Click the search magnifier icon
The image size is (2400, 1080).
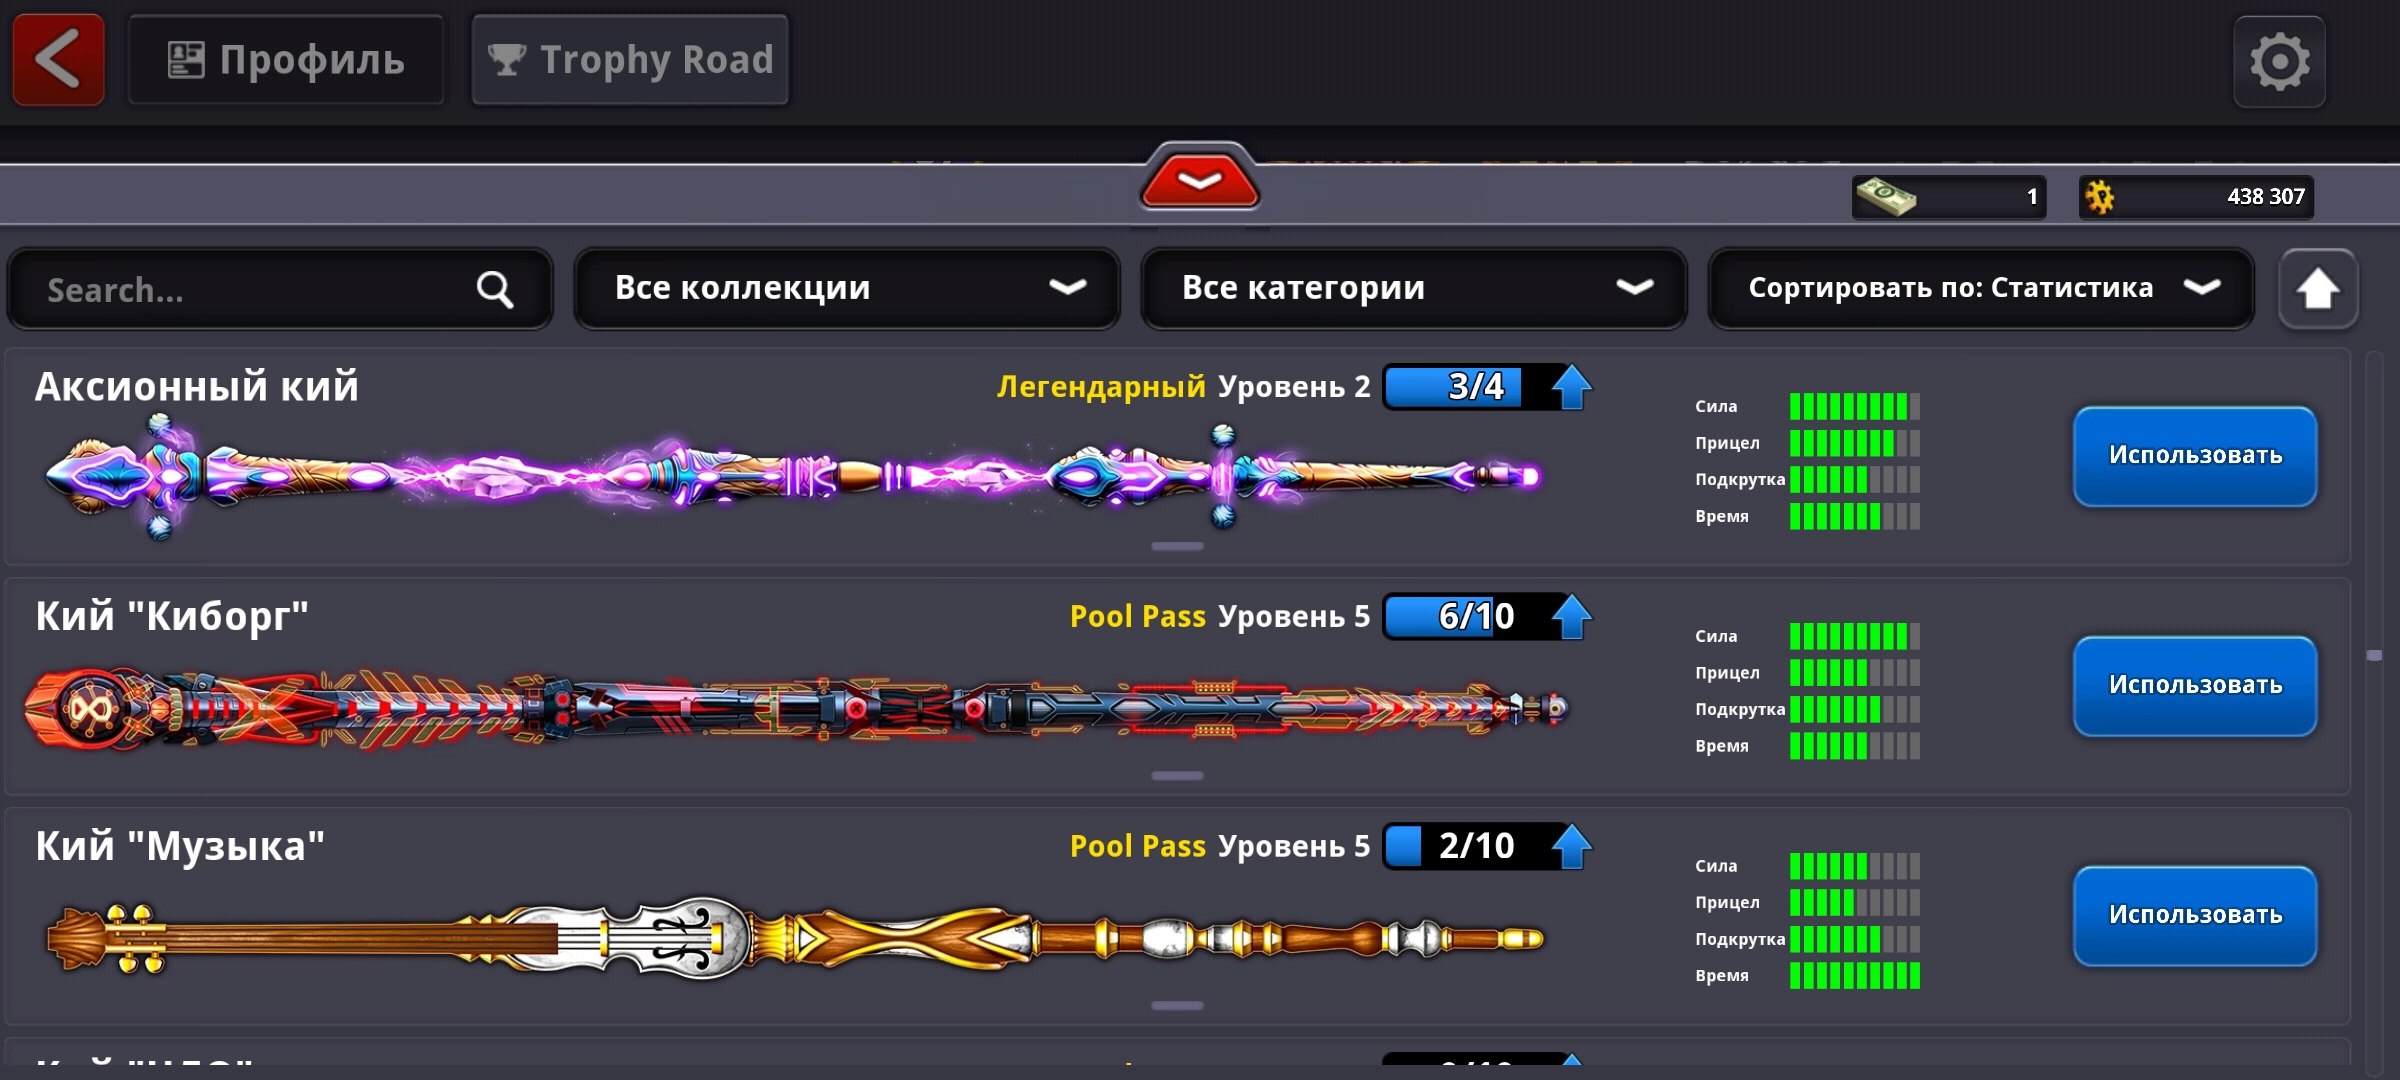pyautogui.click(x=495, y=289)
